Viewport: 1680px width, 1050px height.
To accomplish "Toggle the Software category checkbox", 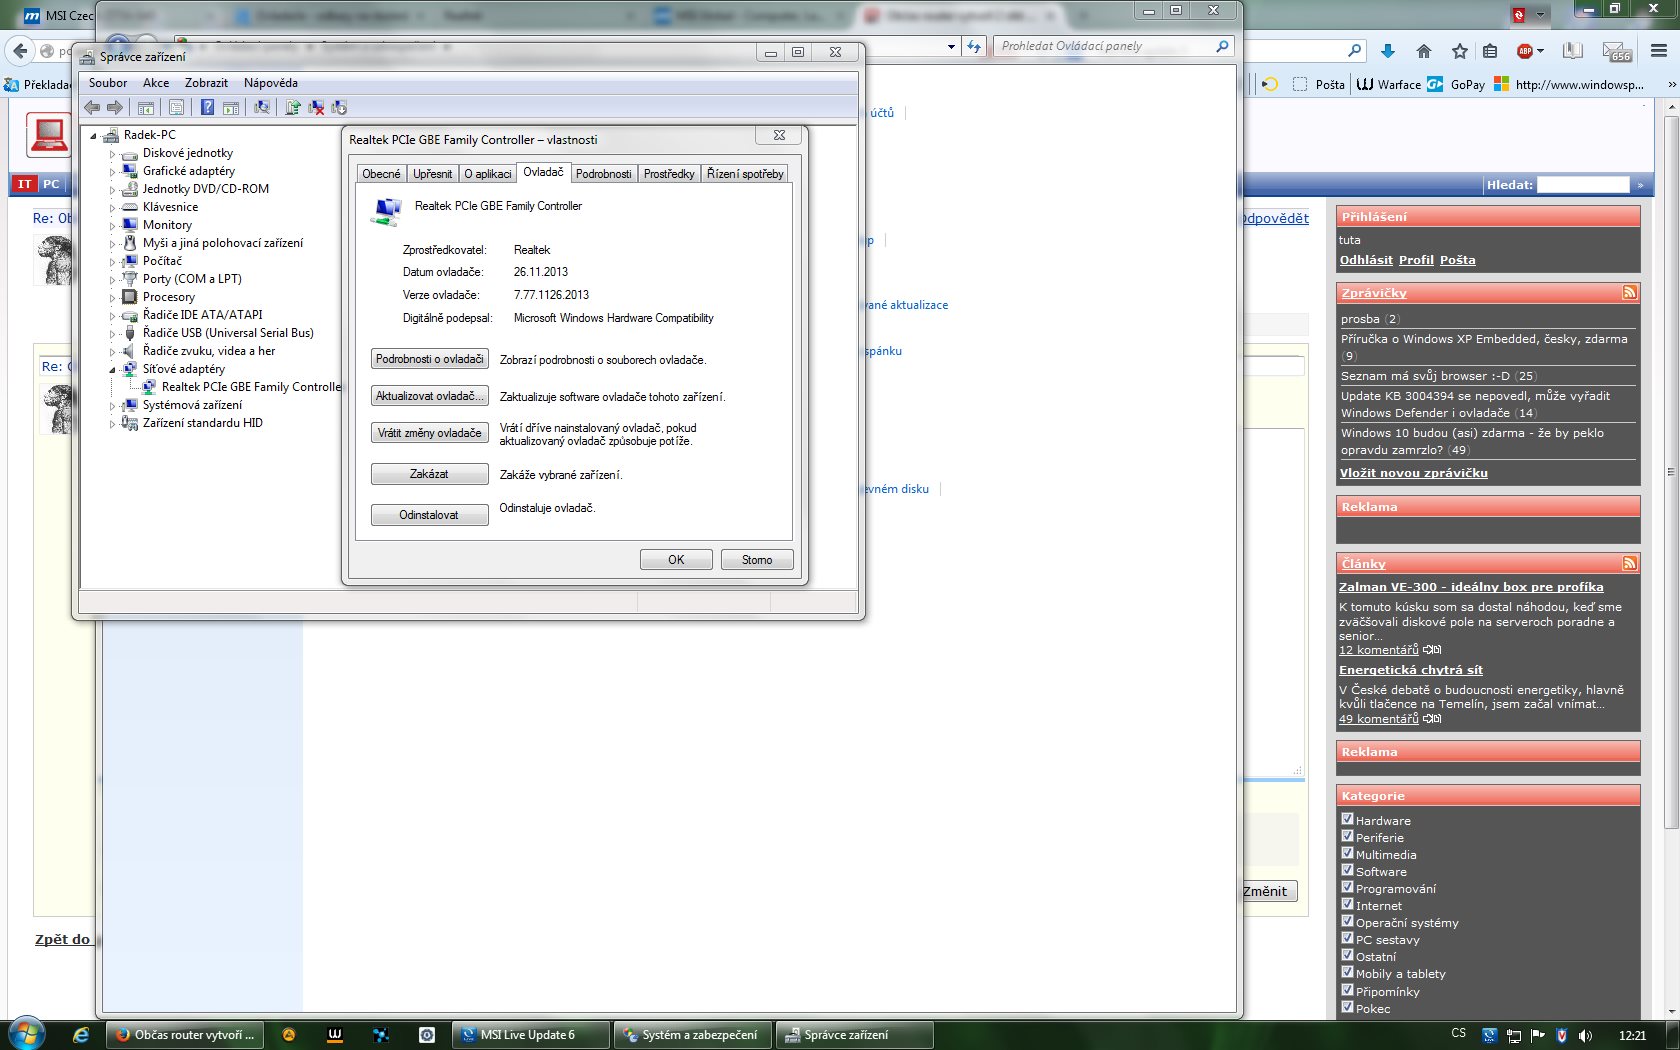I will pyautogui.click(x=1347, y=870).
